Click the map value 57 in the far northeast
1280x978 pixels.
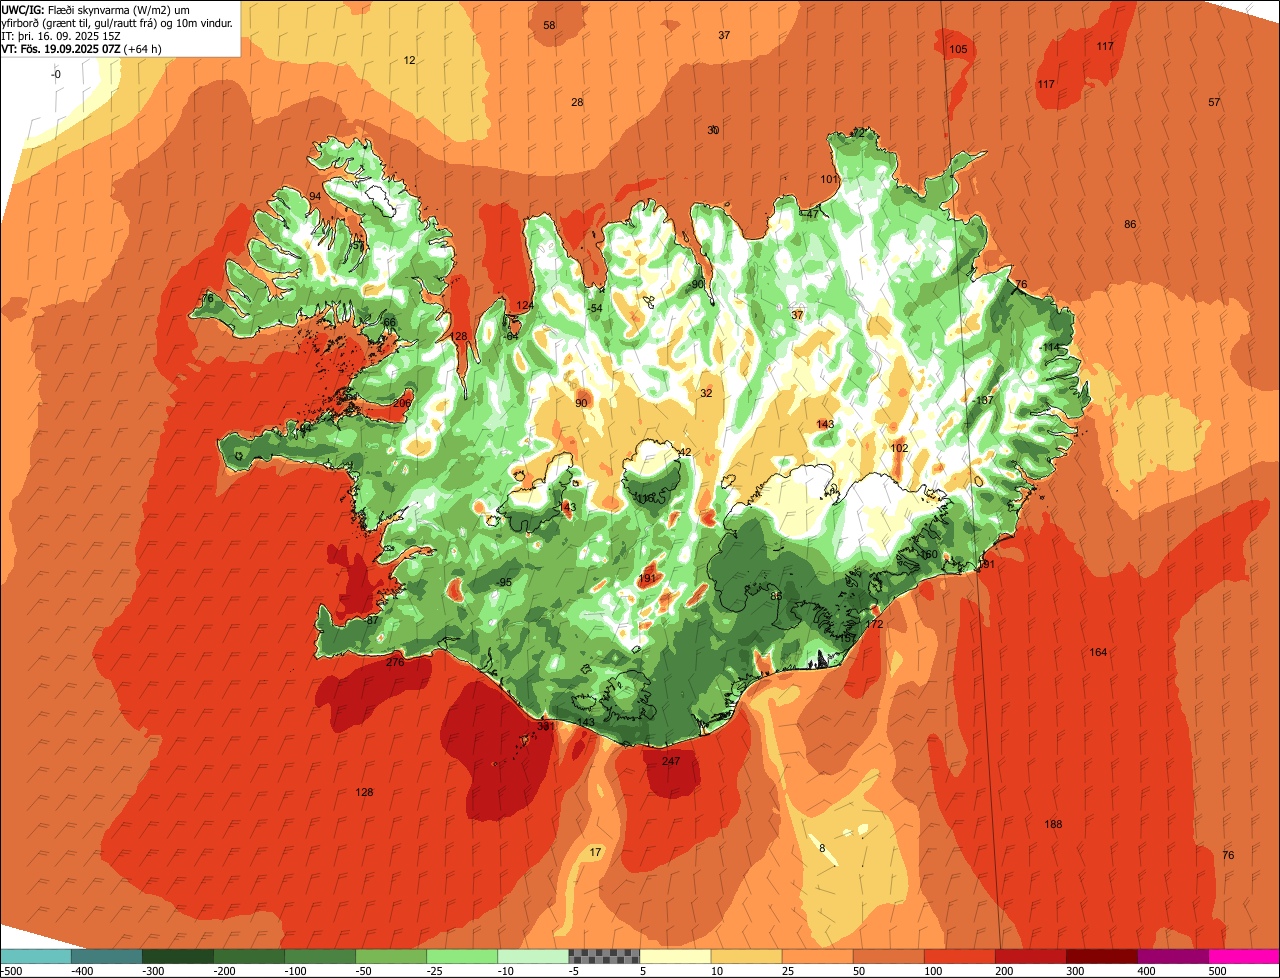[x=1214, y=102]
